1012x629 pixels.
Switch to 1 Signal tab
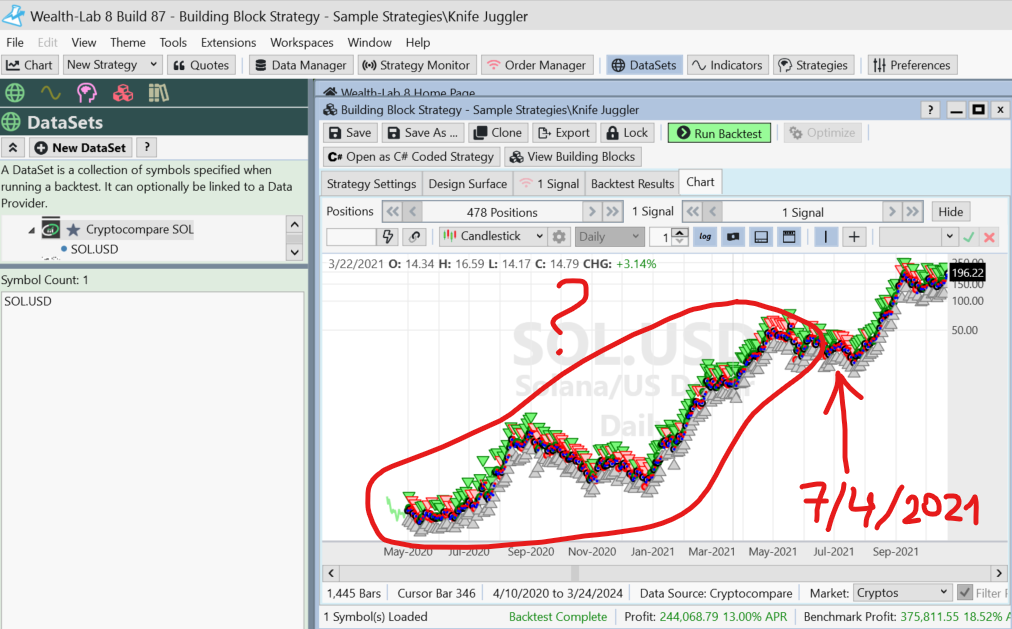coord(549,184)
